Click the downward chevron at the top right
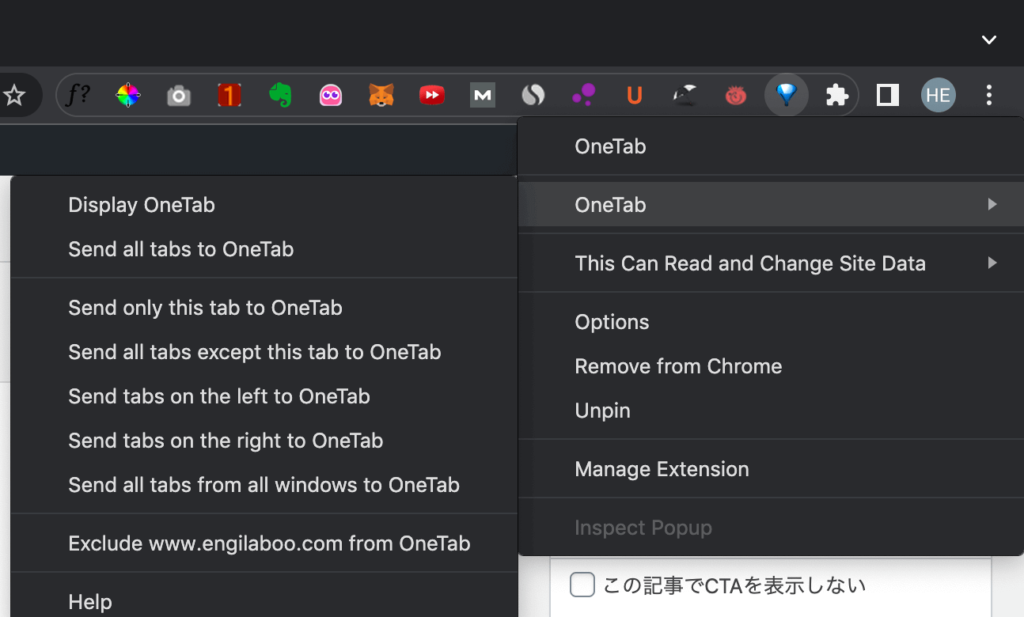1024x617 pixels. coord(988,40)
